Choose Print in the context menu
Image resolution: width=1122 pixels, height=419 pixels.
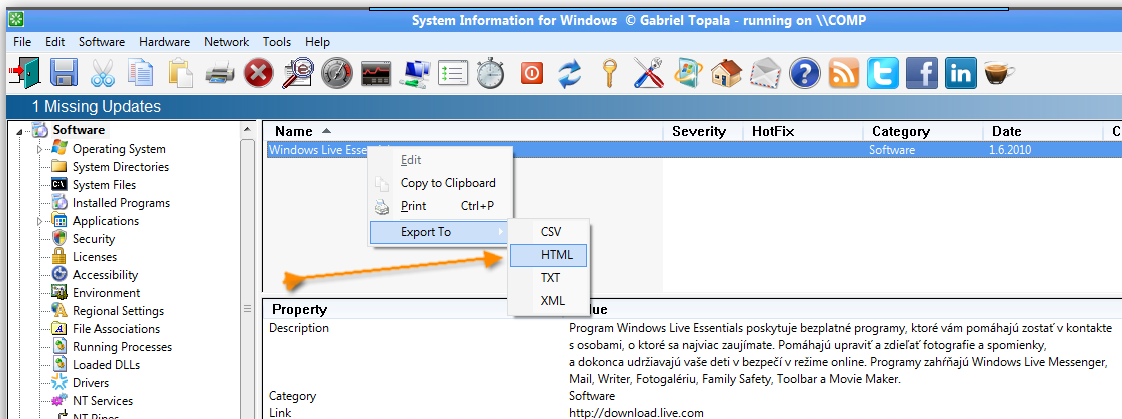(439, 206)
